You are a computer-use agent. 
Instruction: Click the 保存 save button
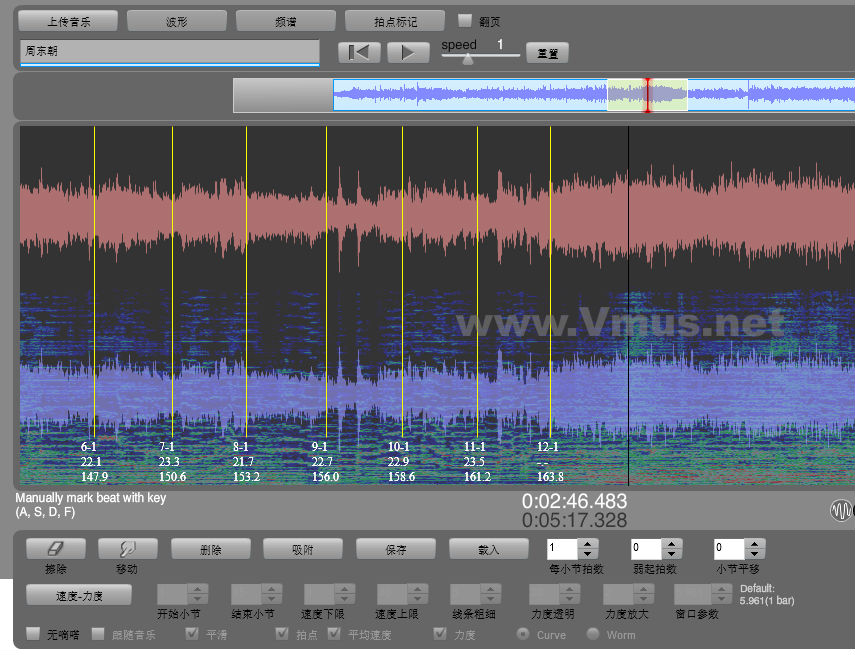[395, 549]
